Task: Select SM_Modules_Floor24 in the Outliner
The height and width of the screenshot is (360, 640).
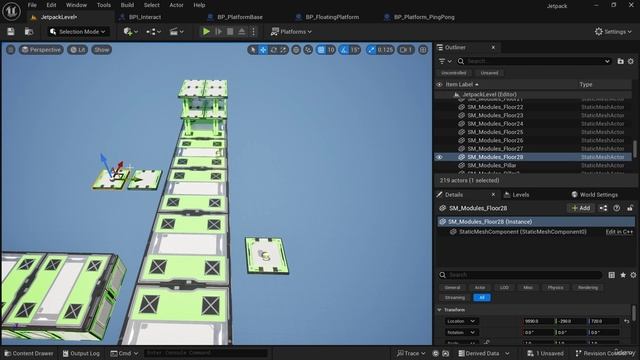Action: click(495, 124)
